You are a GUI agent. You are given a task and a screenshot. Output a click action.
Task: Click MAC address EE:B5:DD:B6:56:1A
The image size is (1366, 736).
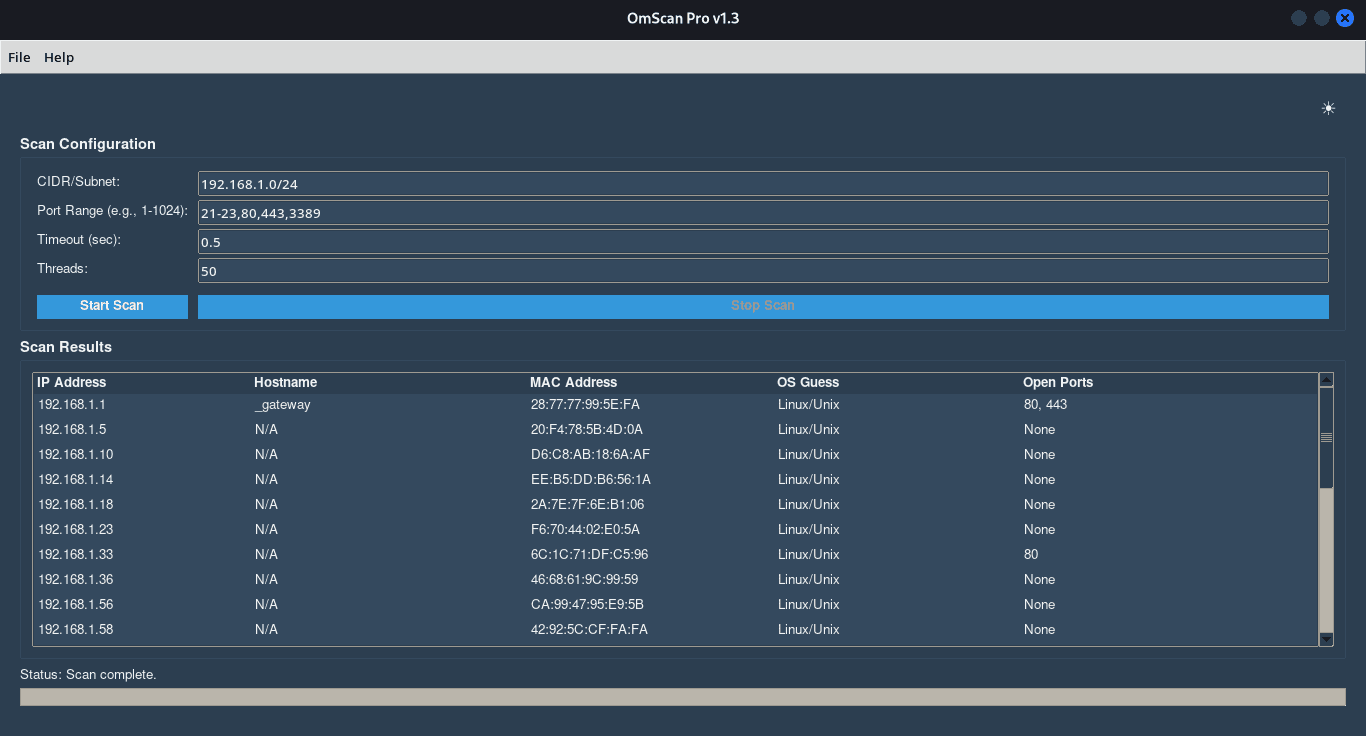point(591,480)
